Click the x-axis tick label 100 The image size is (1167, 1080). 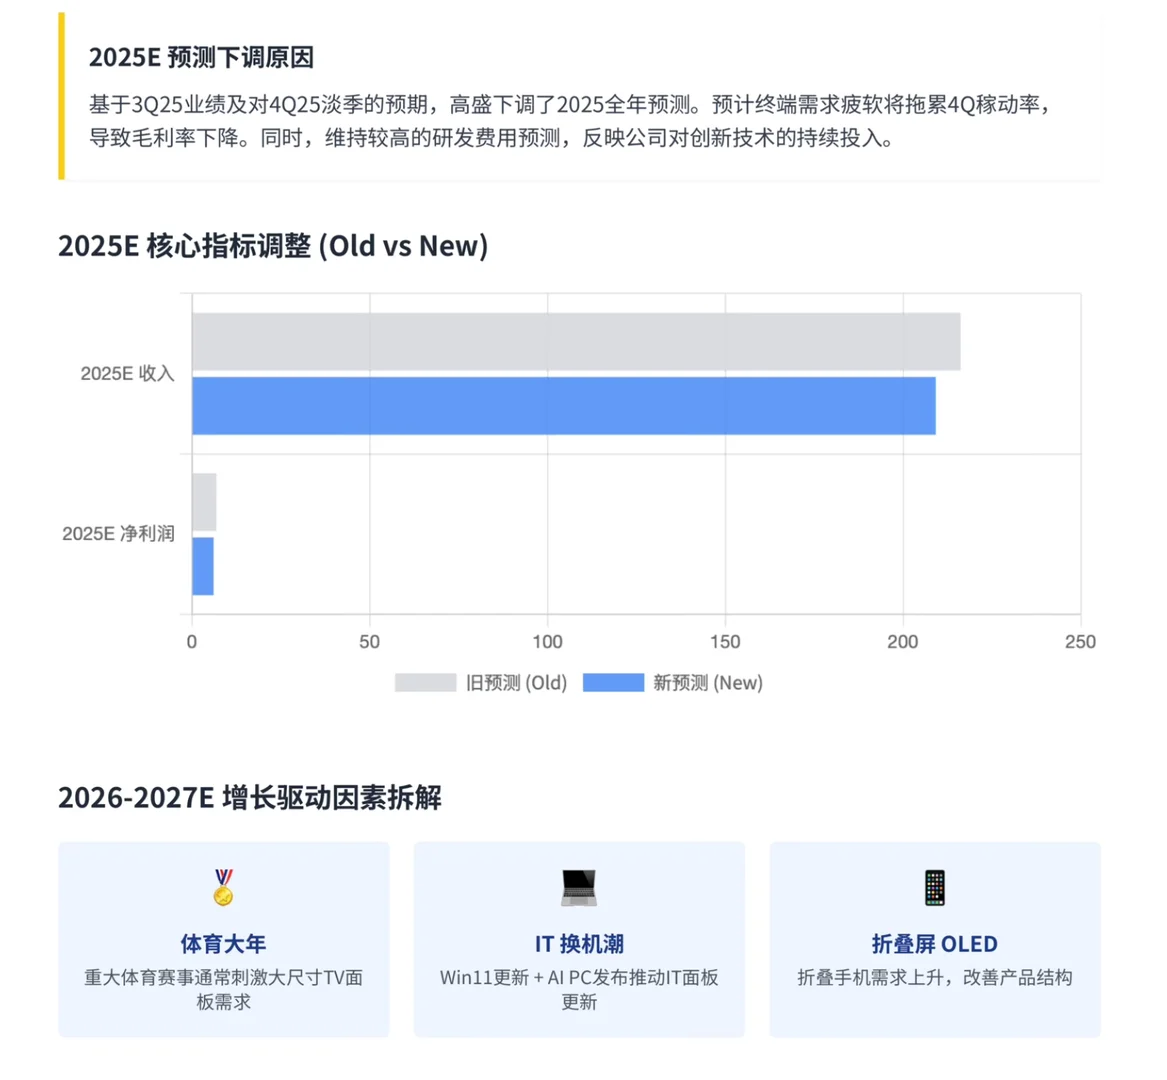[x=548, y=642]
